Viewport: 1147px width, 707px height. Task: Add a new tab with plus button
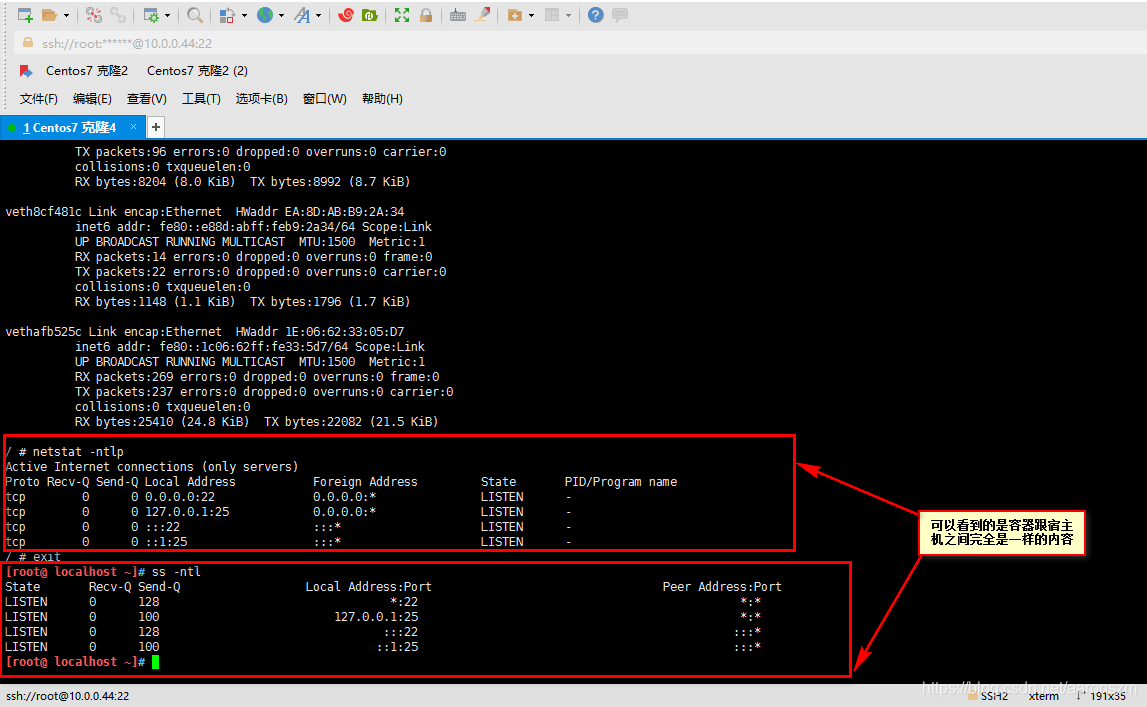[156, 127]
